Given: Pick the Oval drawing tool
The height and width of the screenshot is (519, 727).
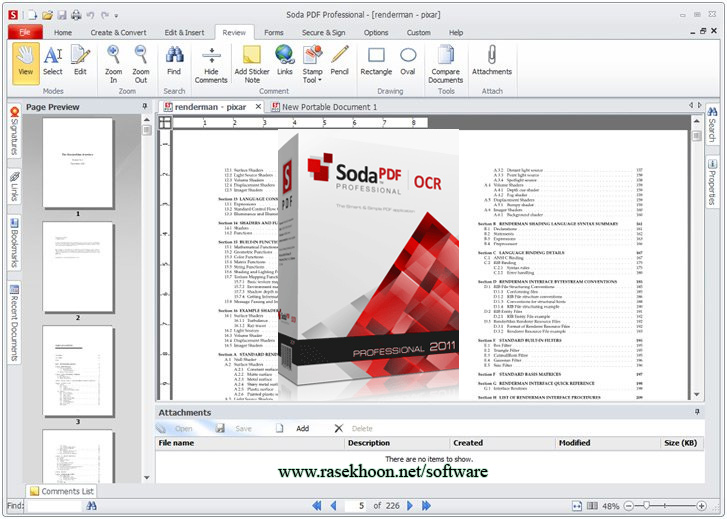Looking at the screenshot, I should [409, 62].
